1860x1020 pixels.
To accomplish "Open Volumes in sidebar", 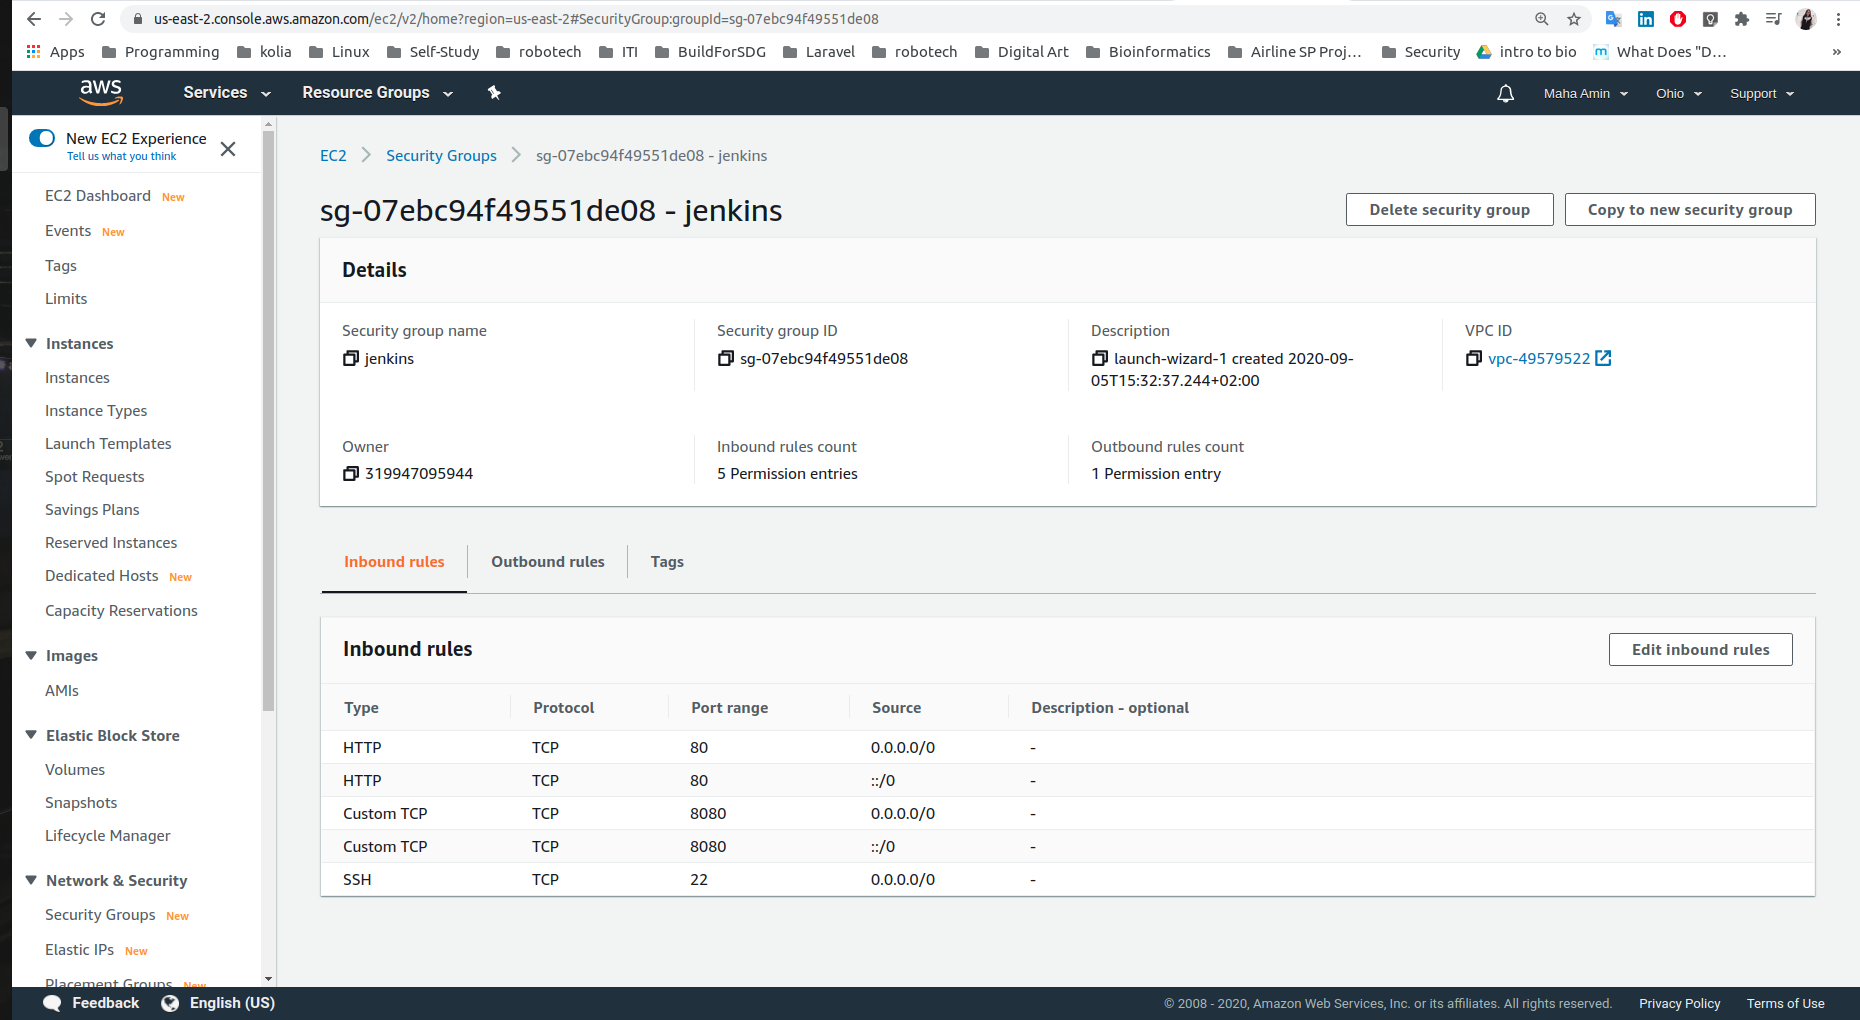I will (x=75, y=769).
